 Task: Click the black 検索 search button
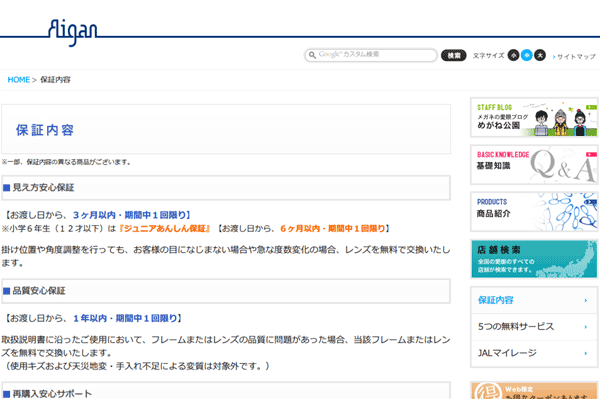tap(453, 55)
